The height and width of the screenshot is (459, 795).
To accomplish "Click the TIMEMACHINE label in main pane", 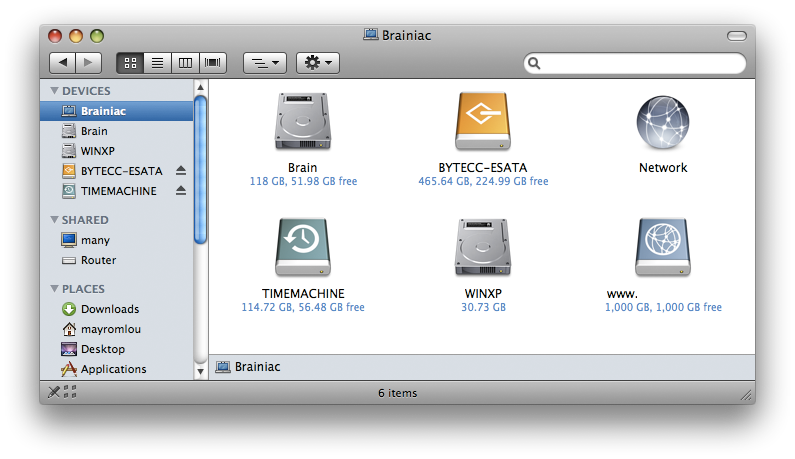I will click(303, 294).
